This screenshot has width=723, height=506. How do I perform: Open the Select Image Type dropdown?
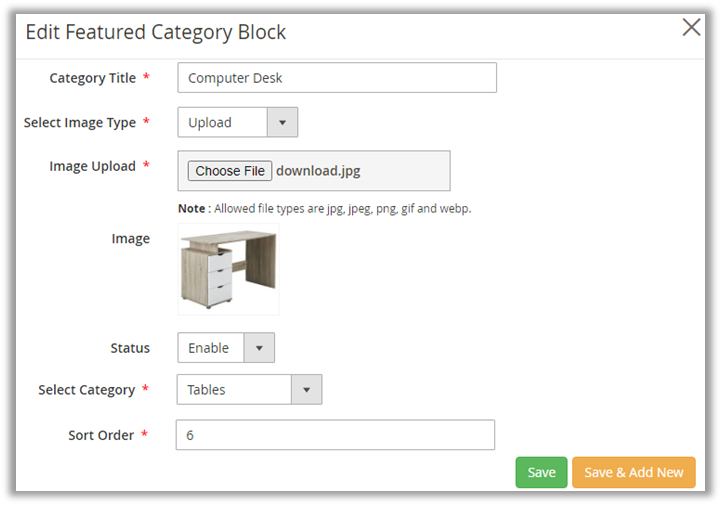tap(237, 123)
